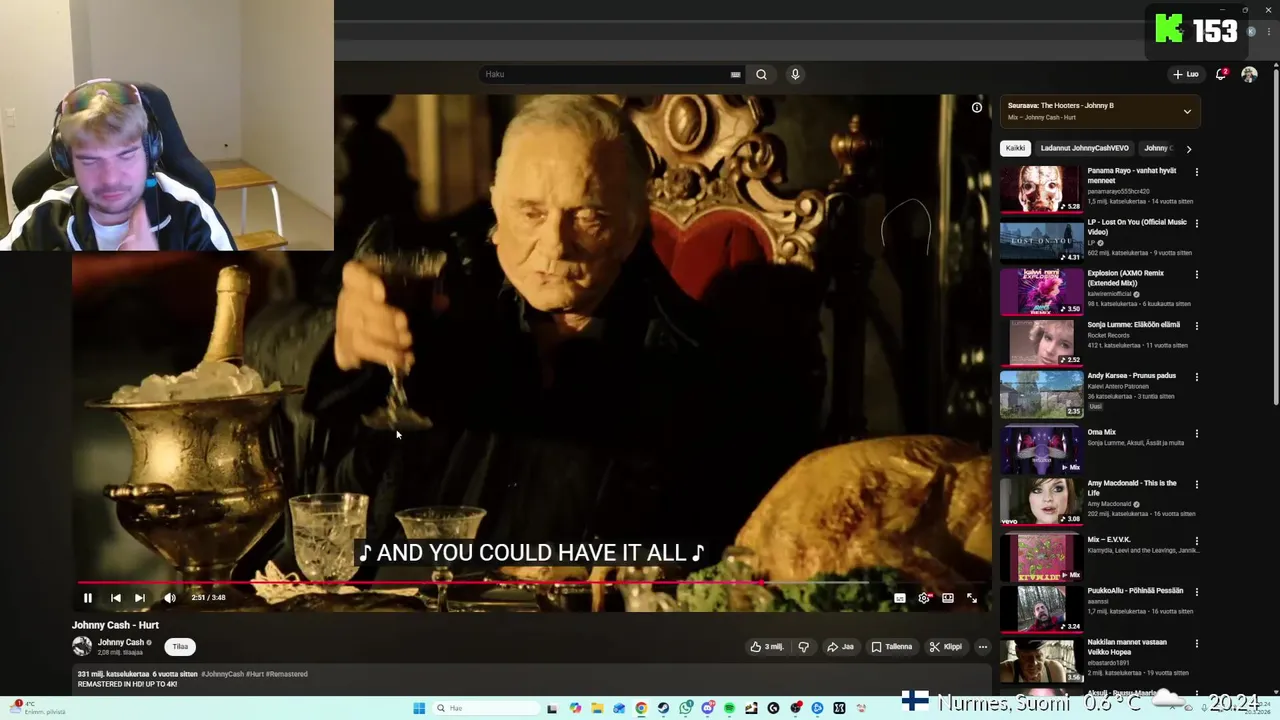Viewport: 1280px width, 720px height.
Task: Open options menu for Explosion AXMO Remix
Action: click(x=1197, y=274)
